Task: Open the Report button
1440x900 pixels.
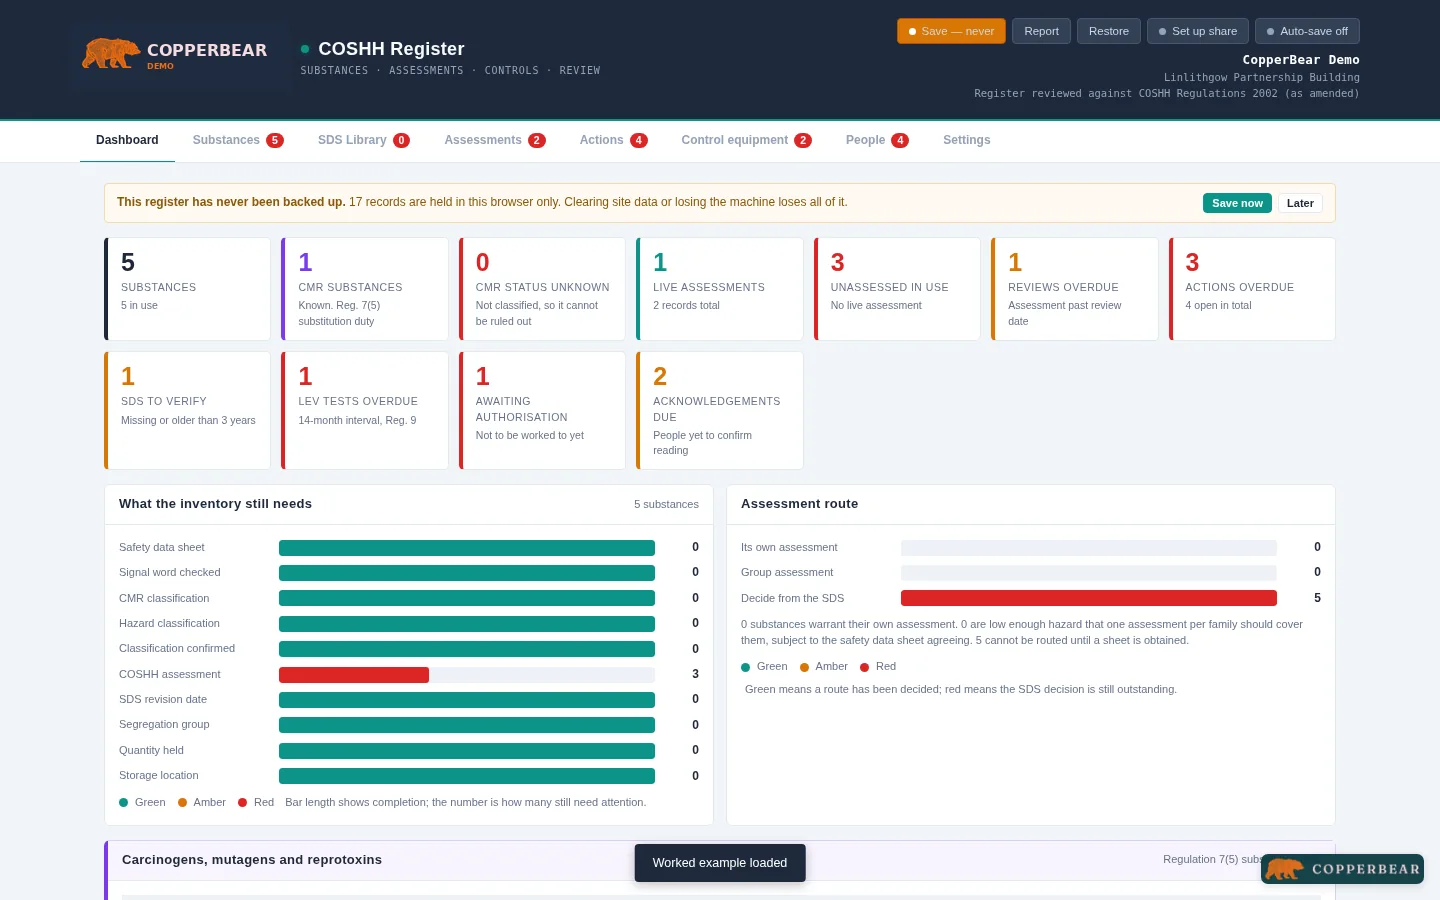Action: point(1041,31)
